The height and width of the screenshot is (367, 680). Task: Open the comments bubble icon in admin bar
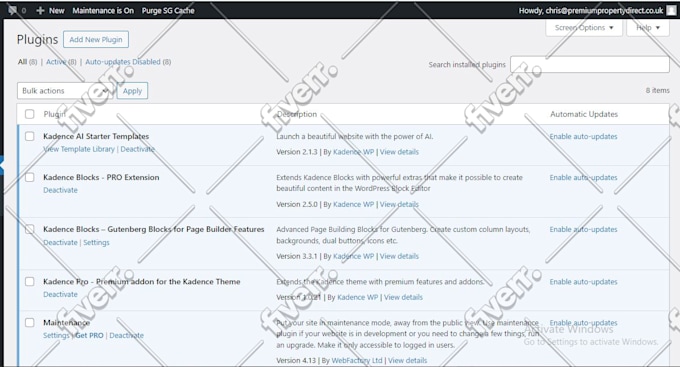pos(13,10)
